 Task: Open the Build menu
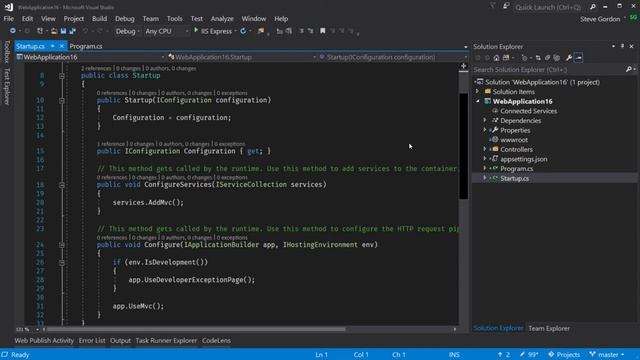click(x=99, y=19)
